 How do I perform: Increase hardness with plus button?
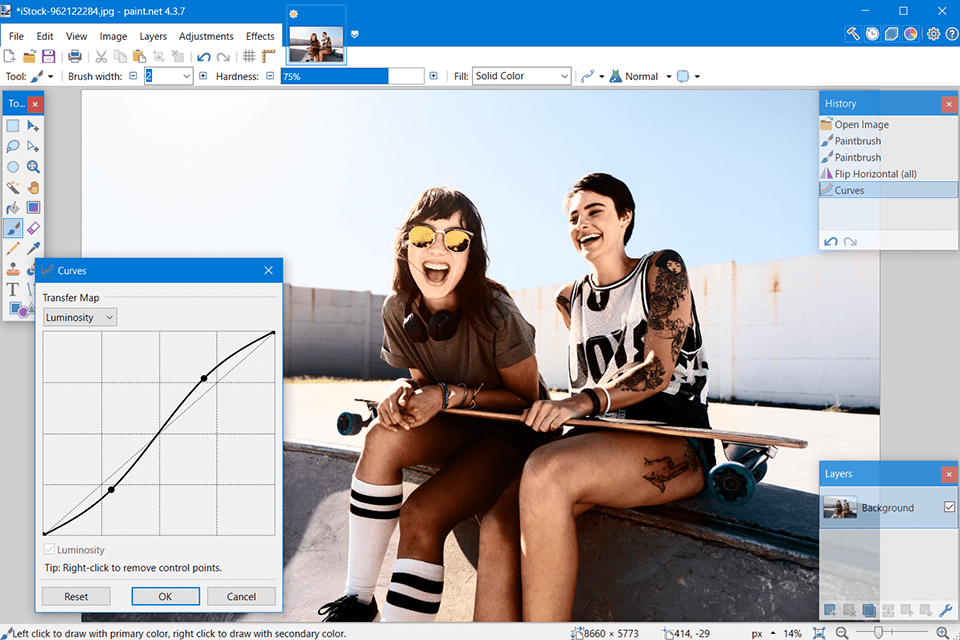tap(433, 76)
